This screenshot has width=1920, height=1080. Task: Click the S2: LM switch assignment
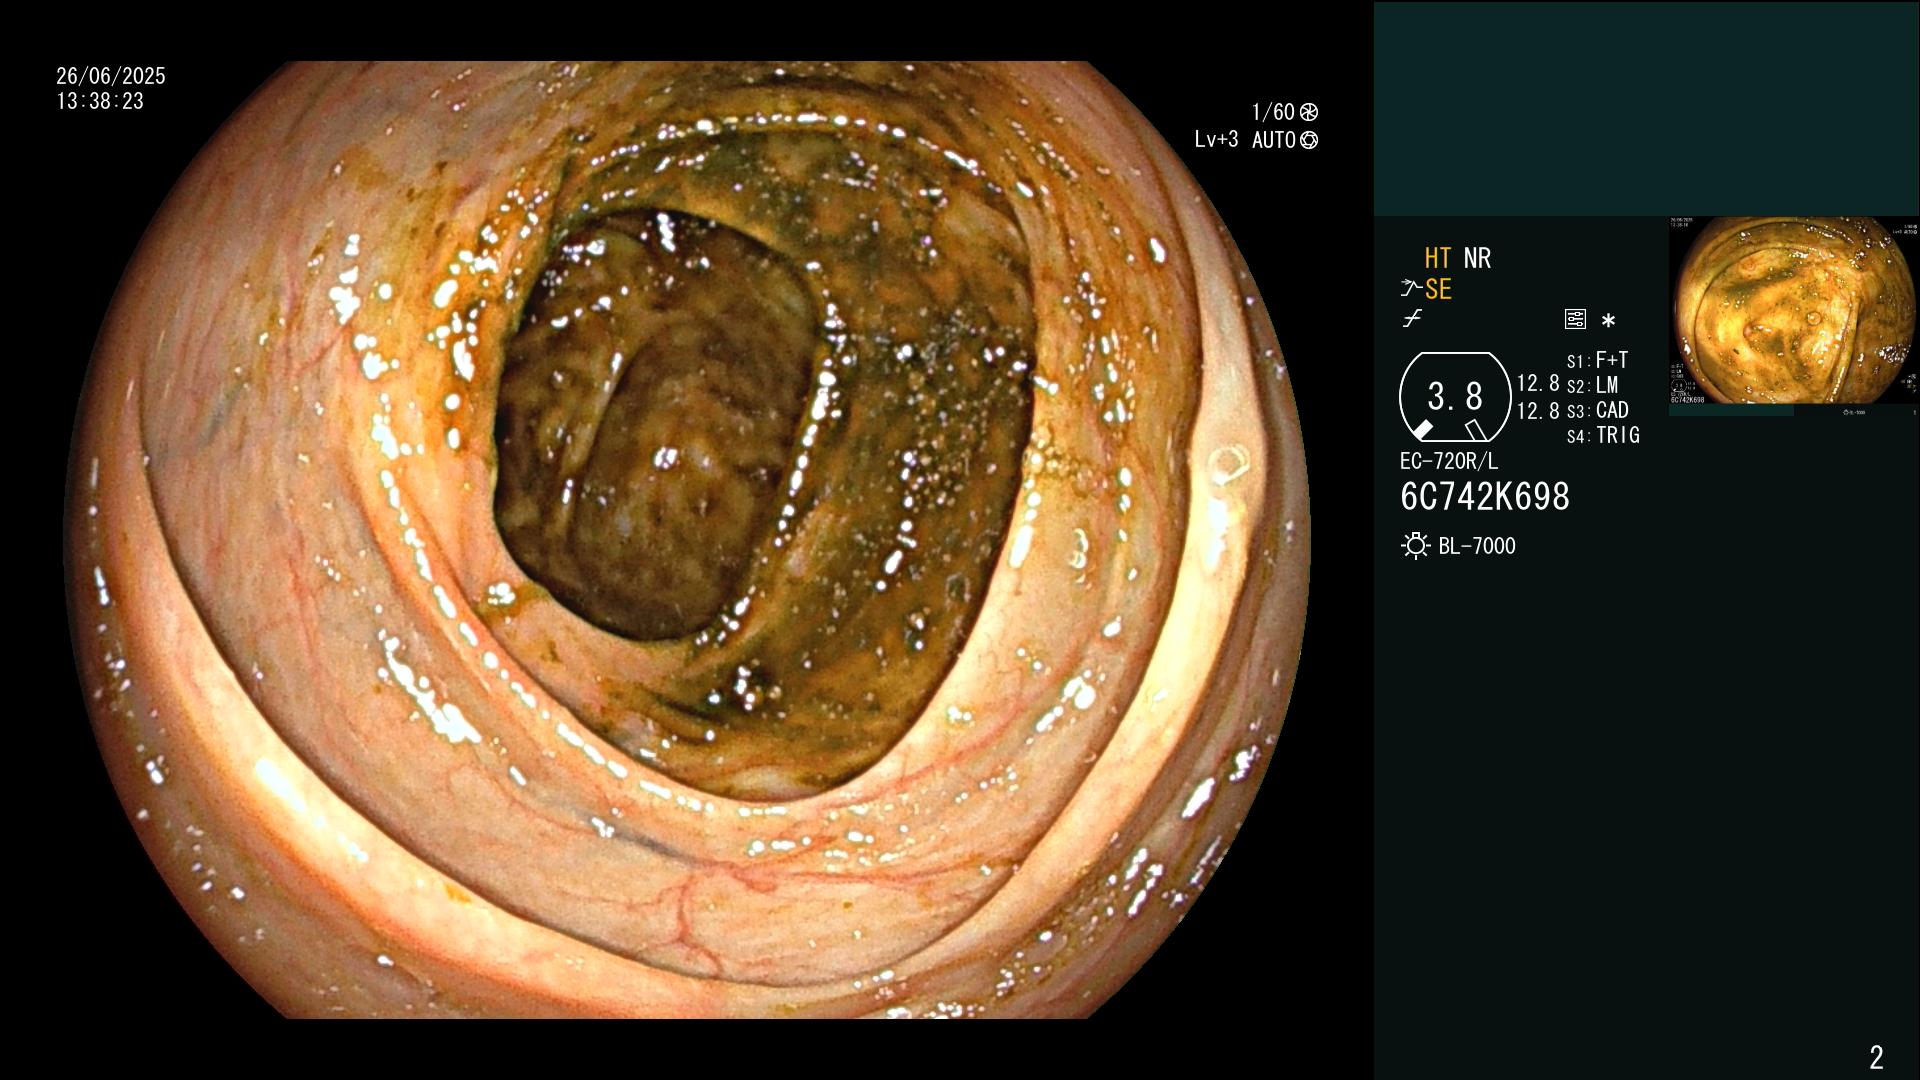pos(1592,385)
